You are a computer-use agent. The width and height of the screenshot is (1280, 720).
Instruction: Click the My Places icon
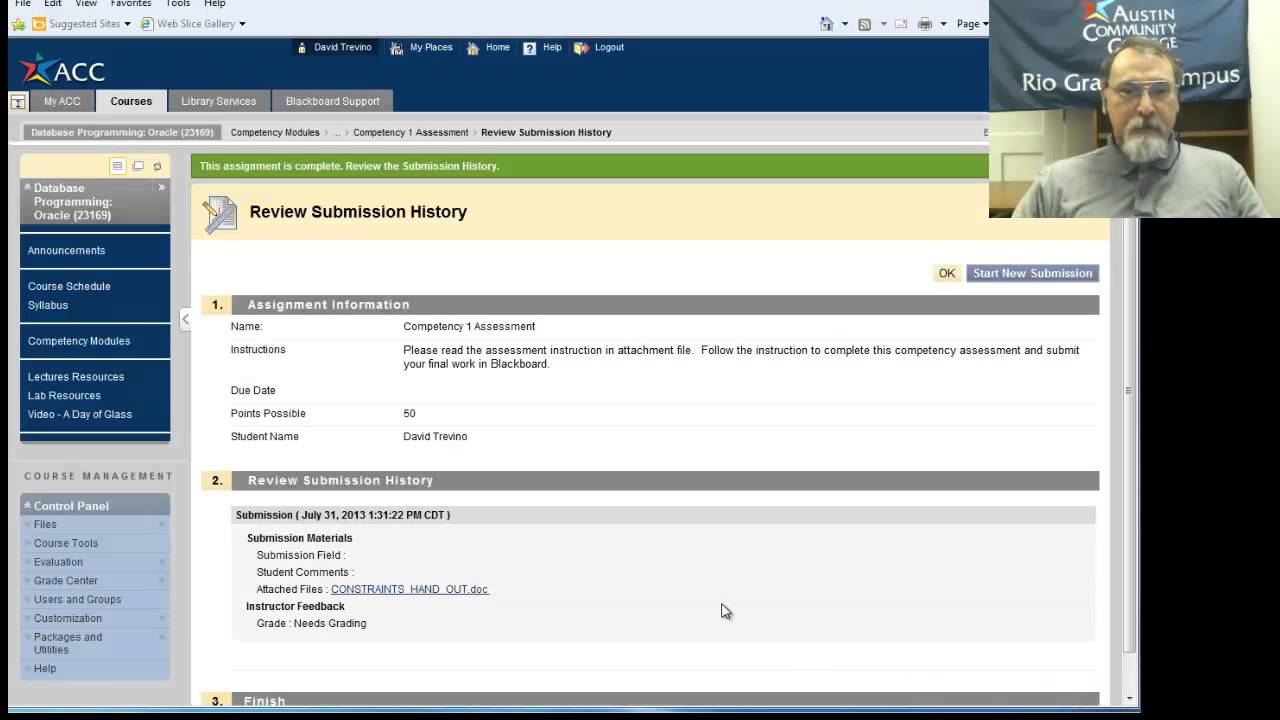[397, 48]
